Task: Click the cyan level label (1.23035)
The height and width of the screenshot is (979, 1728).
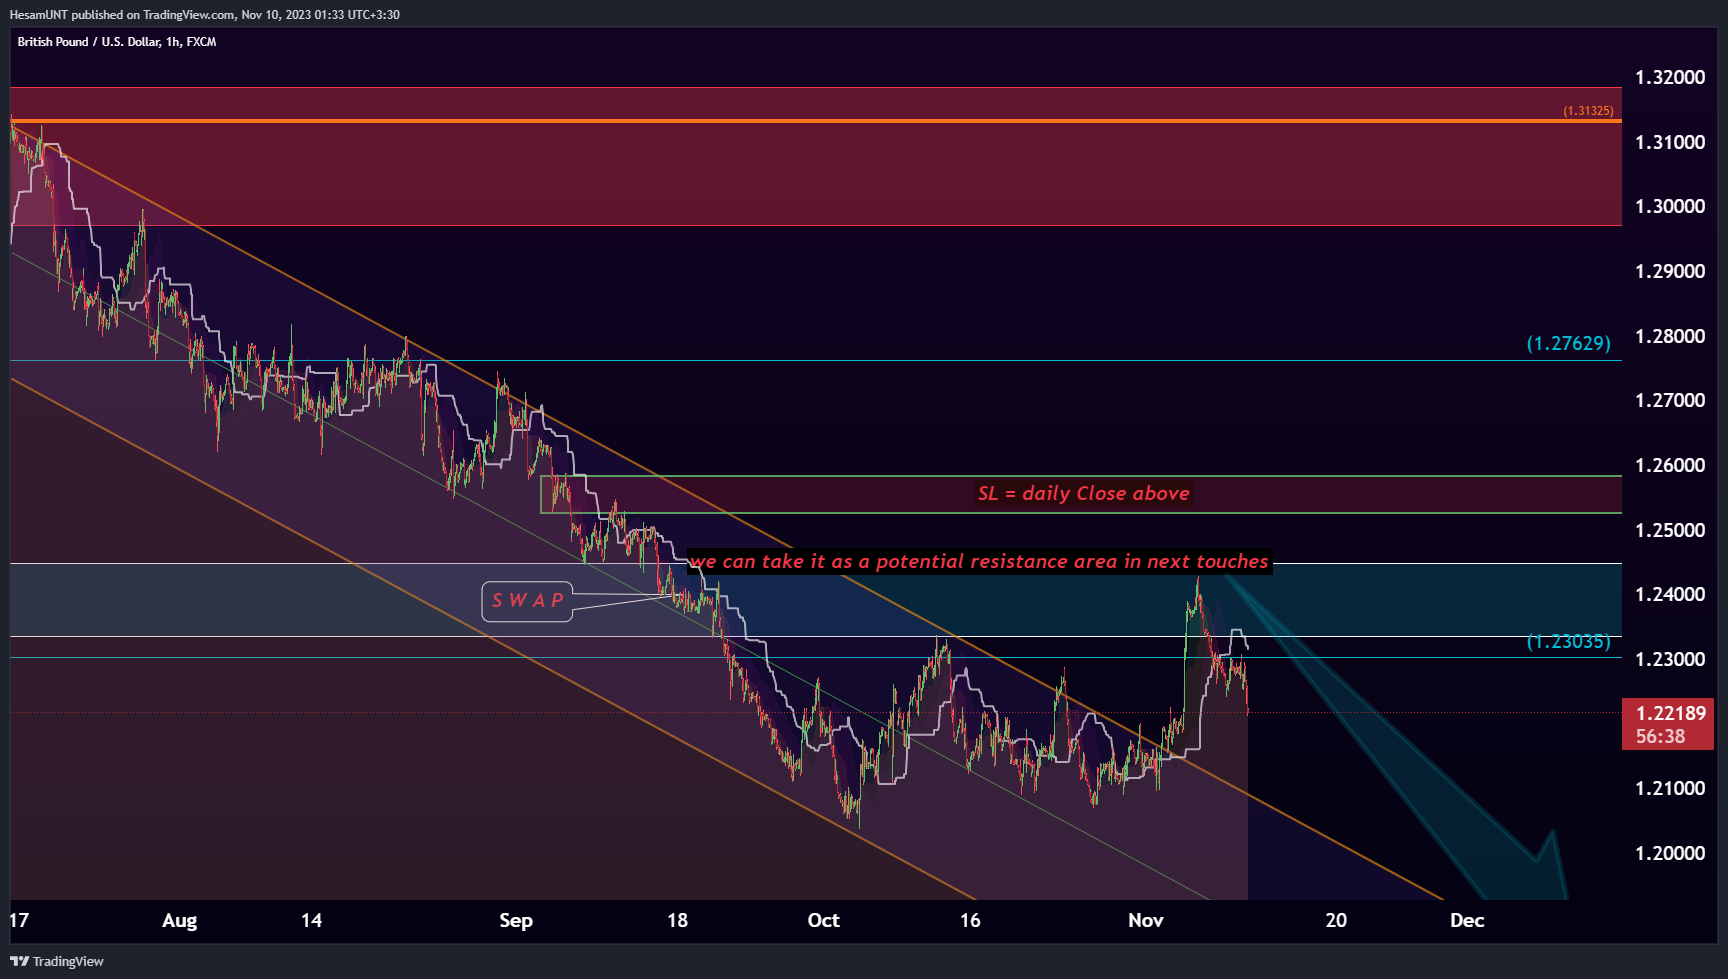Action: (x=1568, y=641)
